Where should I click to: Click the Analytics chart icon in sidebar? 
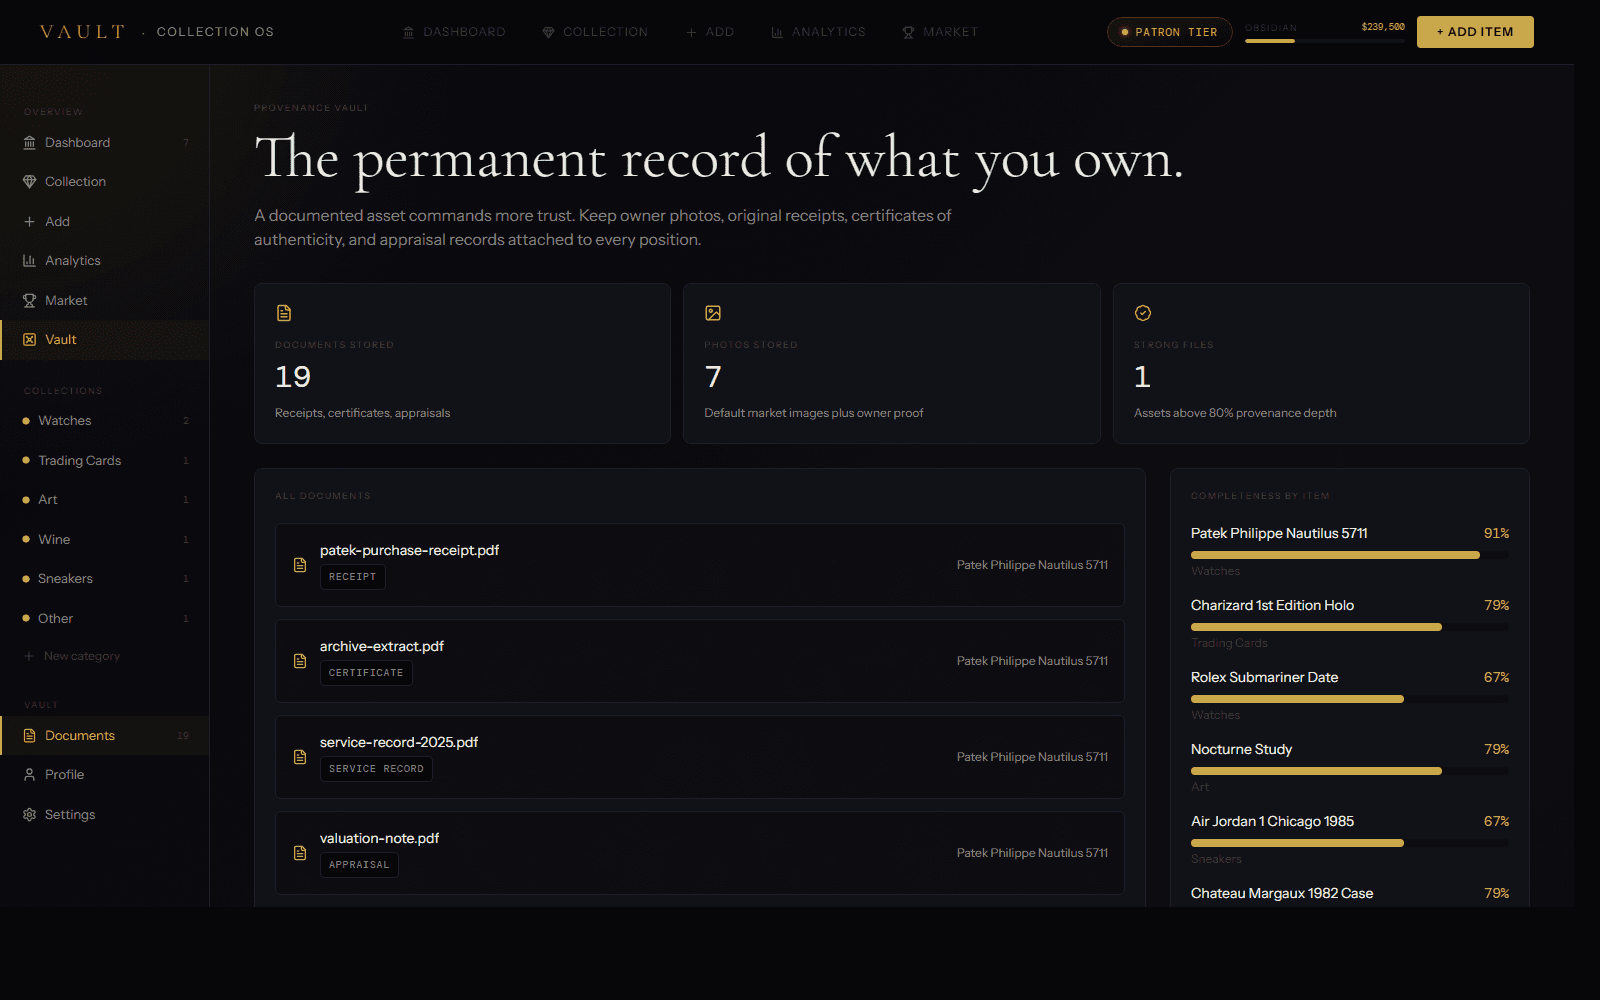29,261
